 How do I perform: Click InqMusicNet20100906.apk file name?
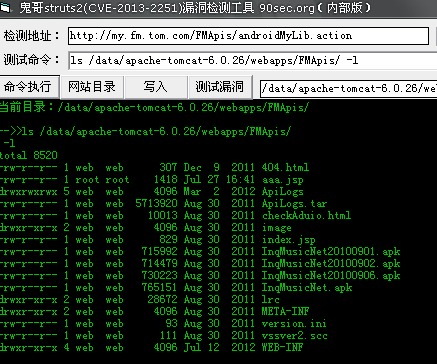[x=331, y=276]
